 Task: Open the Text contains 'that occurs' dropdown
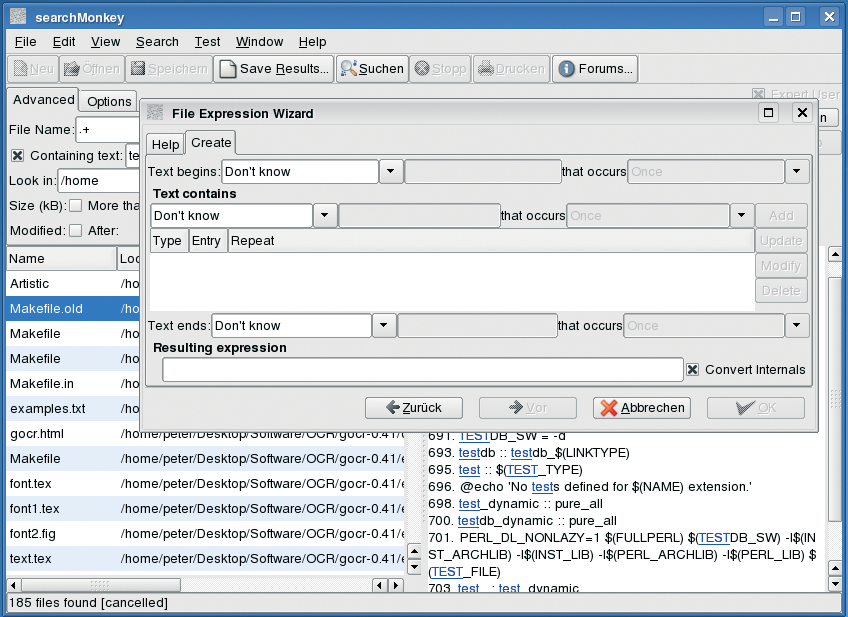click(741, 215)
